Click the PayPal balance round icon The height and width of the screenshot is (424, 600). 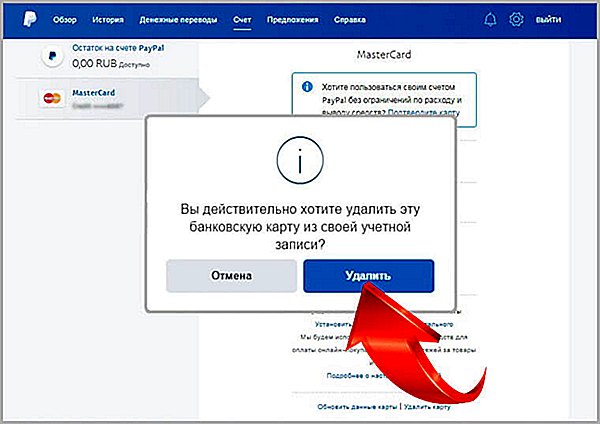tap(52, 57)
